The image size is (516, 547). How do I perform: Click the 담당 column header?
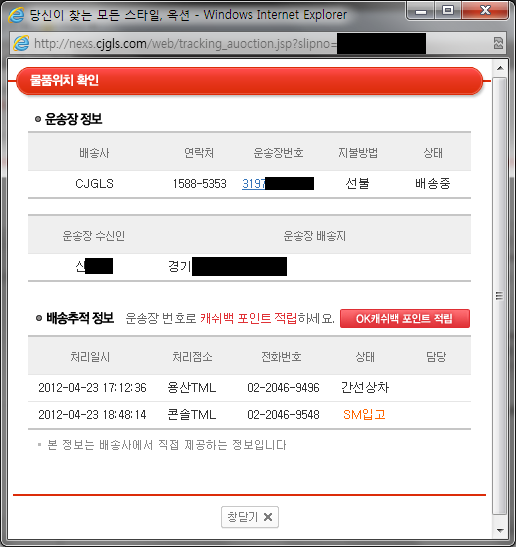[436, 357]
